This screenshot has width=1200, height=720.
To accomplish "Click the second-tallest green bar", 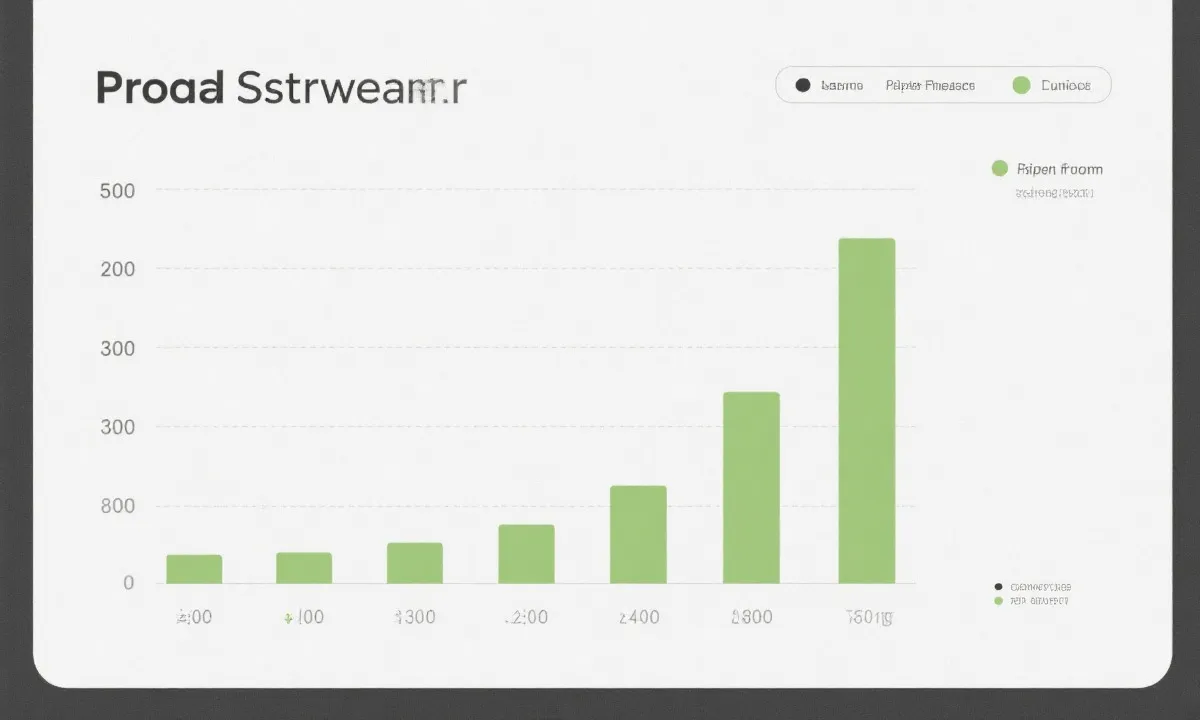I will tap(751, 487).
